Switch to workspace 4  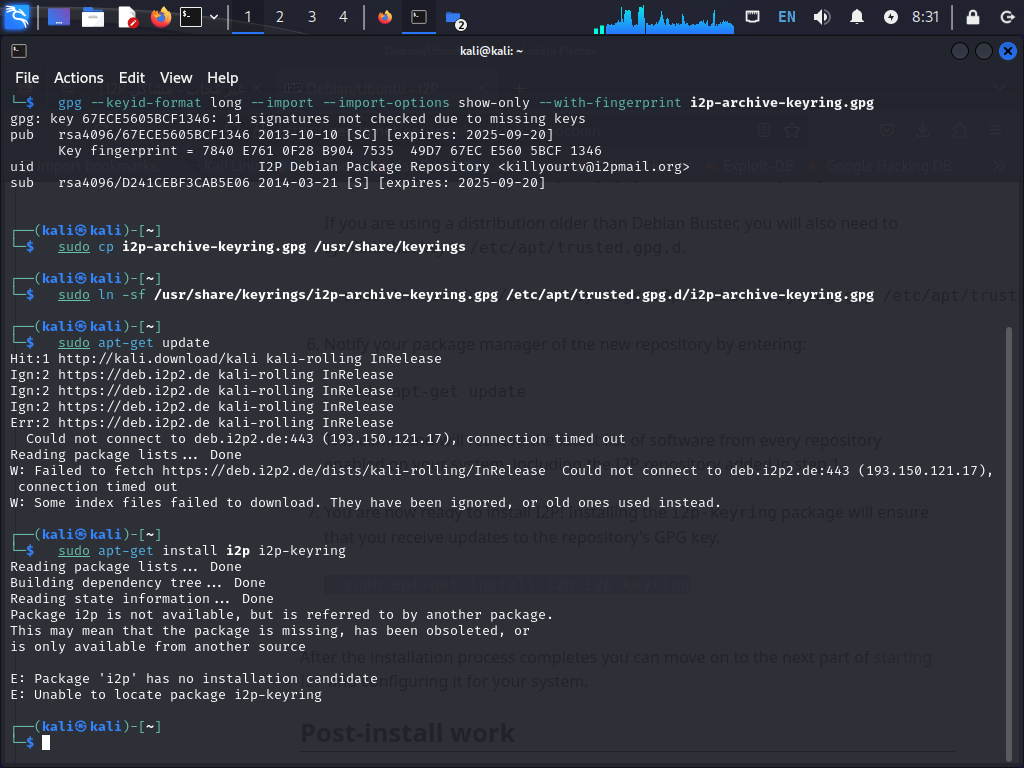click(344, 17)
